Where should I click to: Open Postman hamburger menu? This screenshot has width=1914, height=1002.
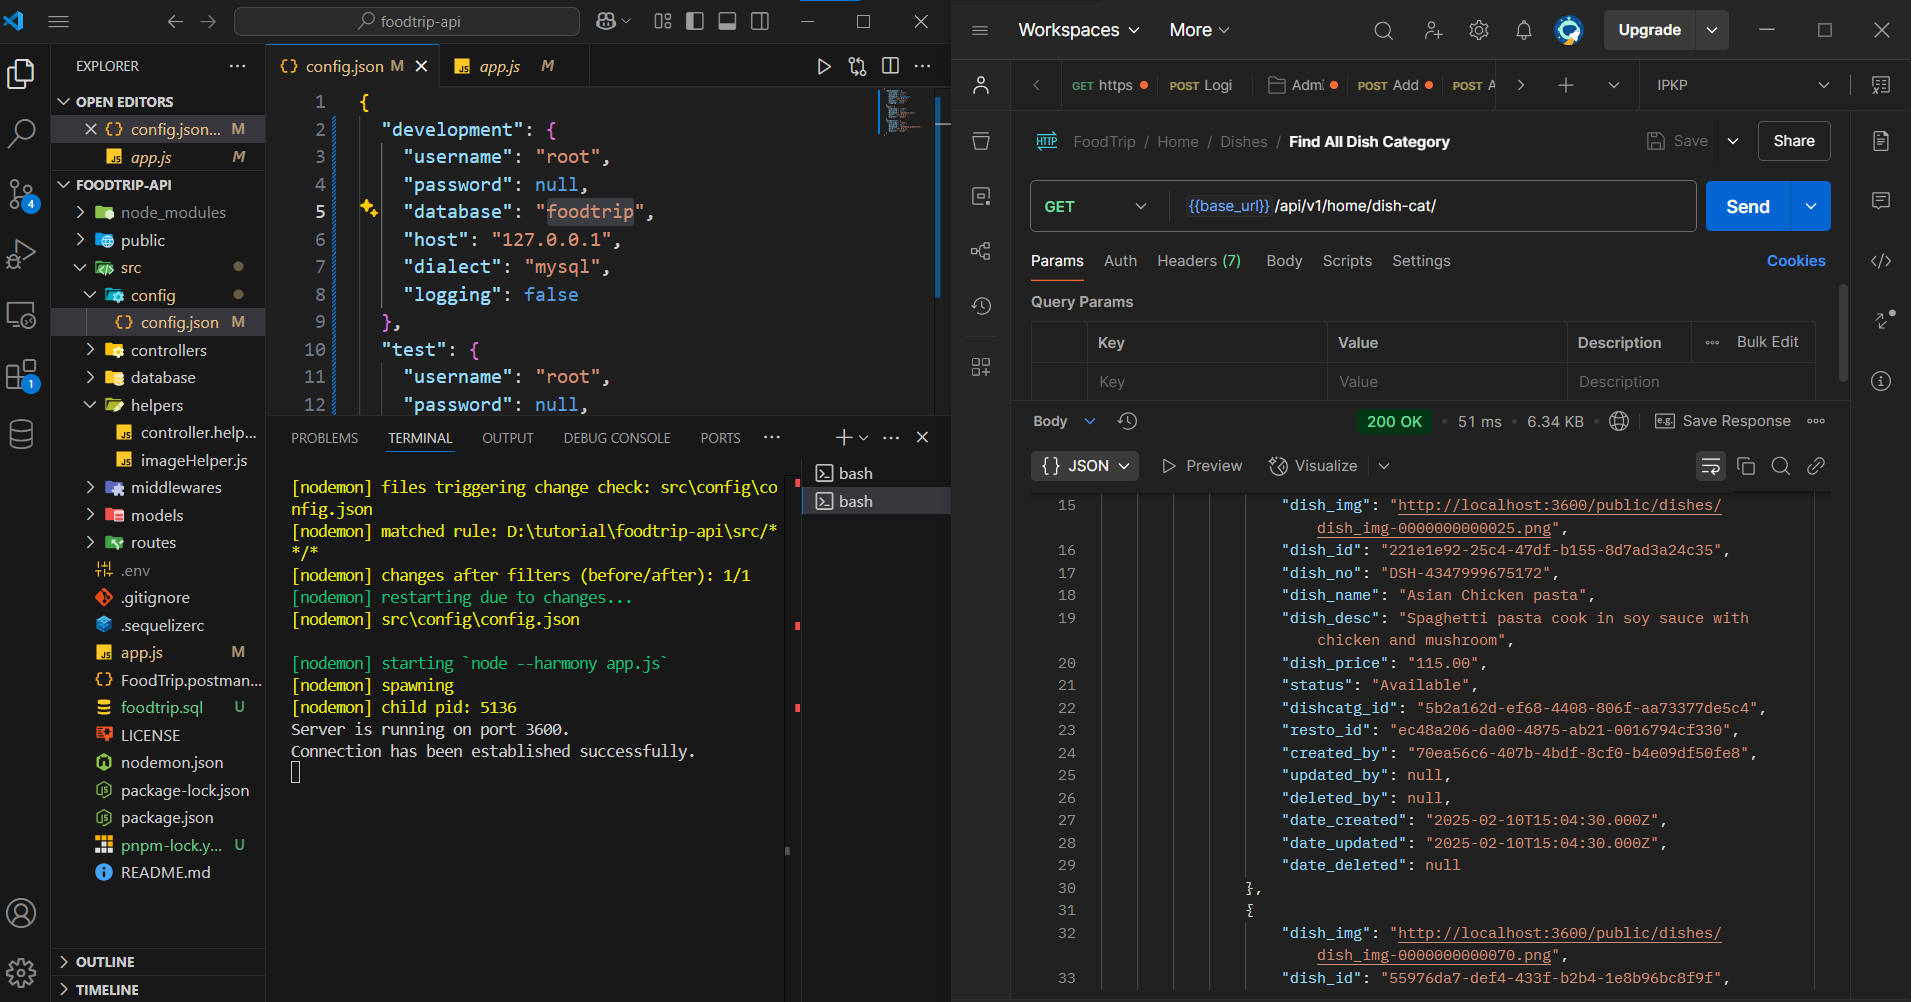pos(980,30)
